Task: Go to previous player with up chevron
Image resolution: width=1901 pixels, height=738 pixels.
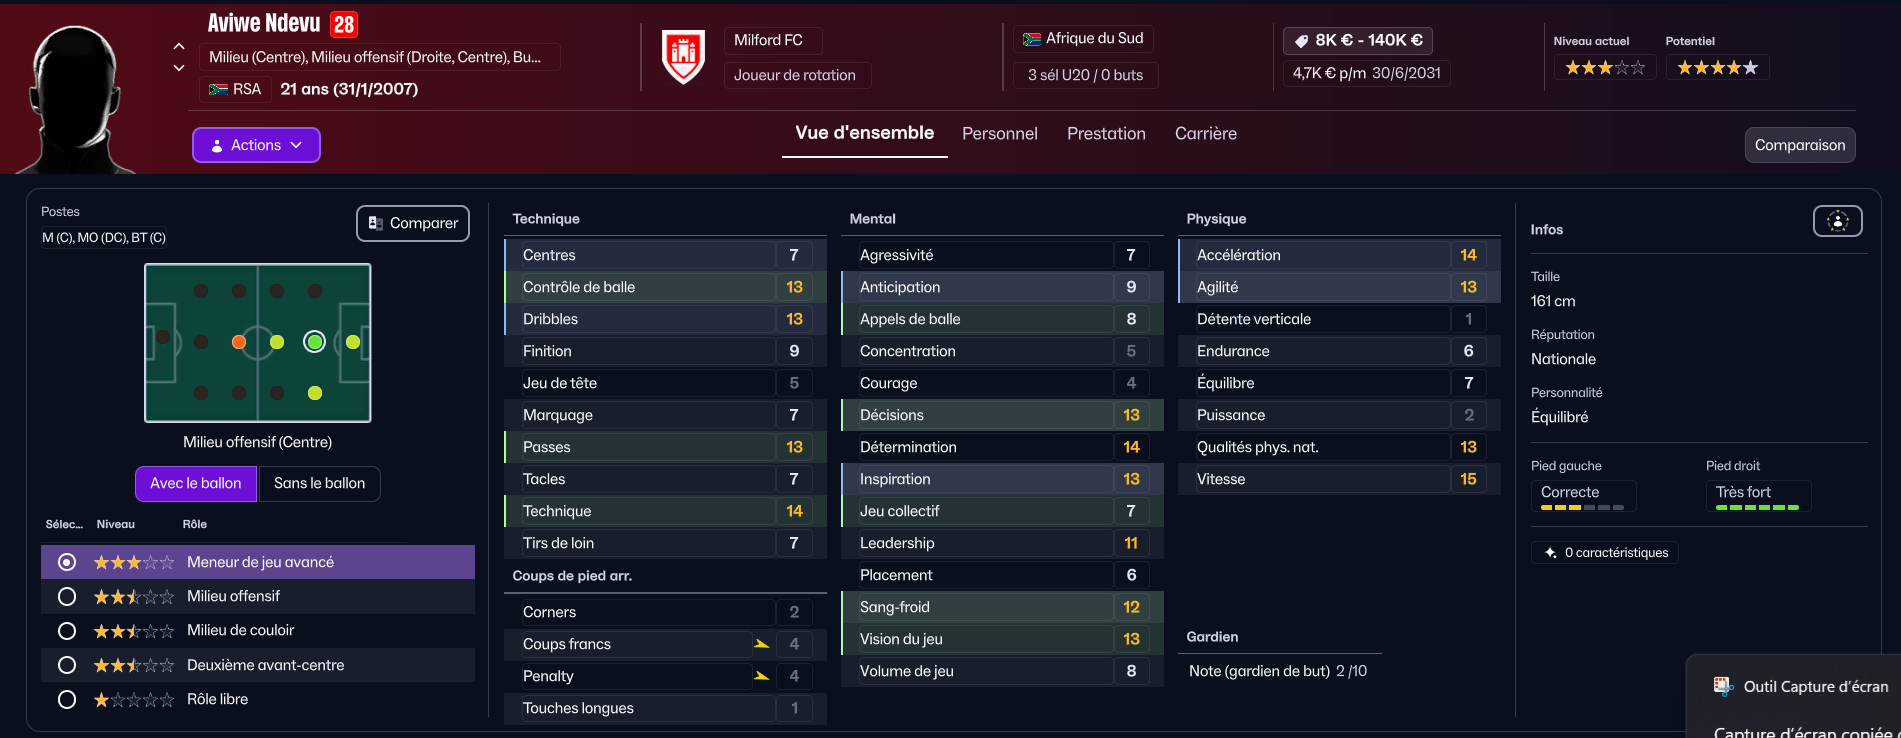Action: 179,46
